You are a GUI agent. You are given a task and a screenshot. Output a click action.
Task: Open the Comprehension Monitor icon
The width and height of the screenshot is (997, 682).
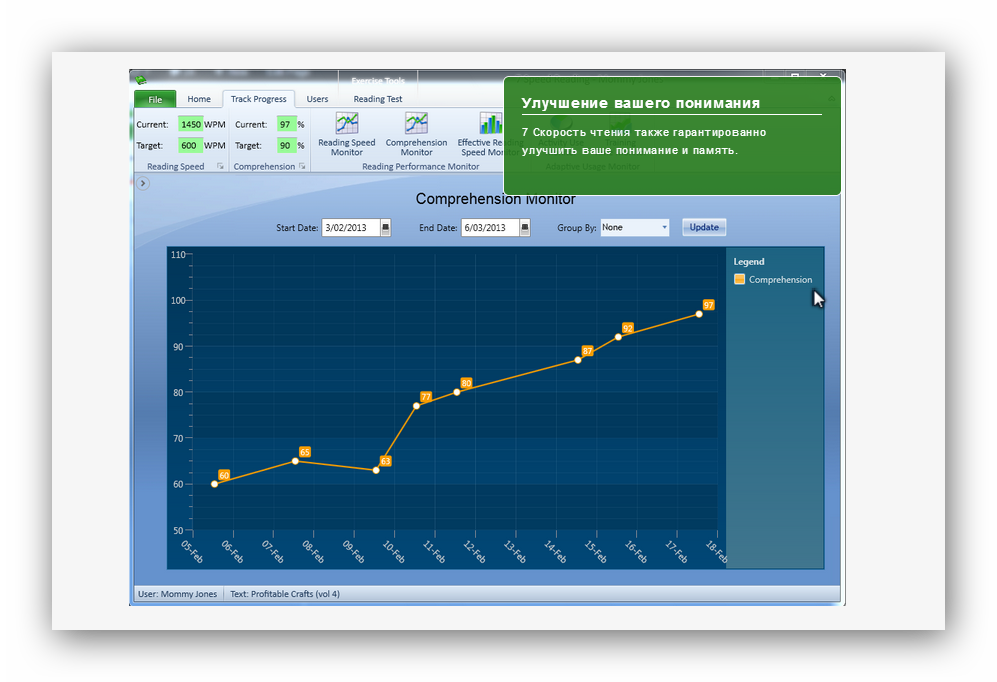point(416,134)
